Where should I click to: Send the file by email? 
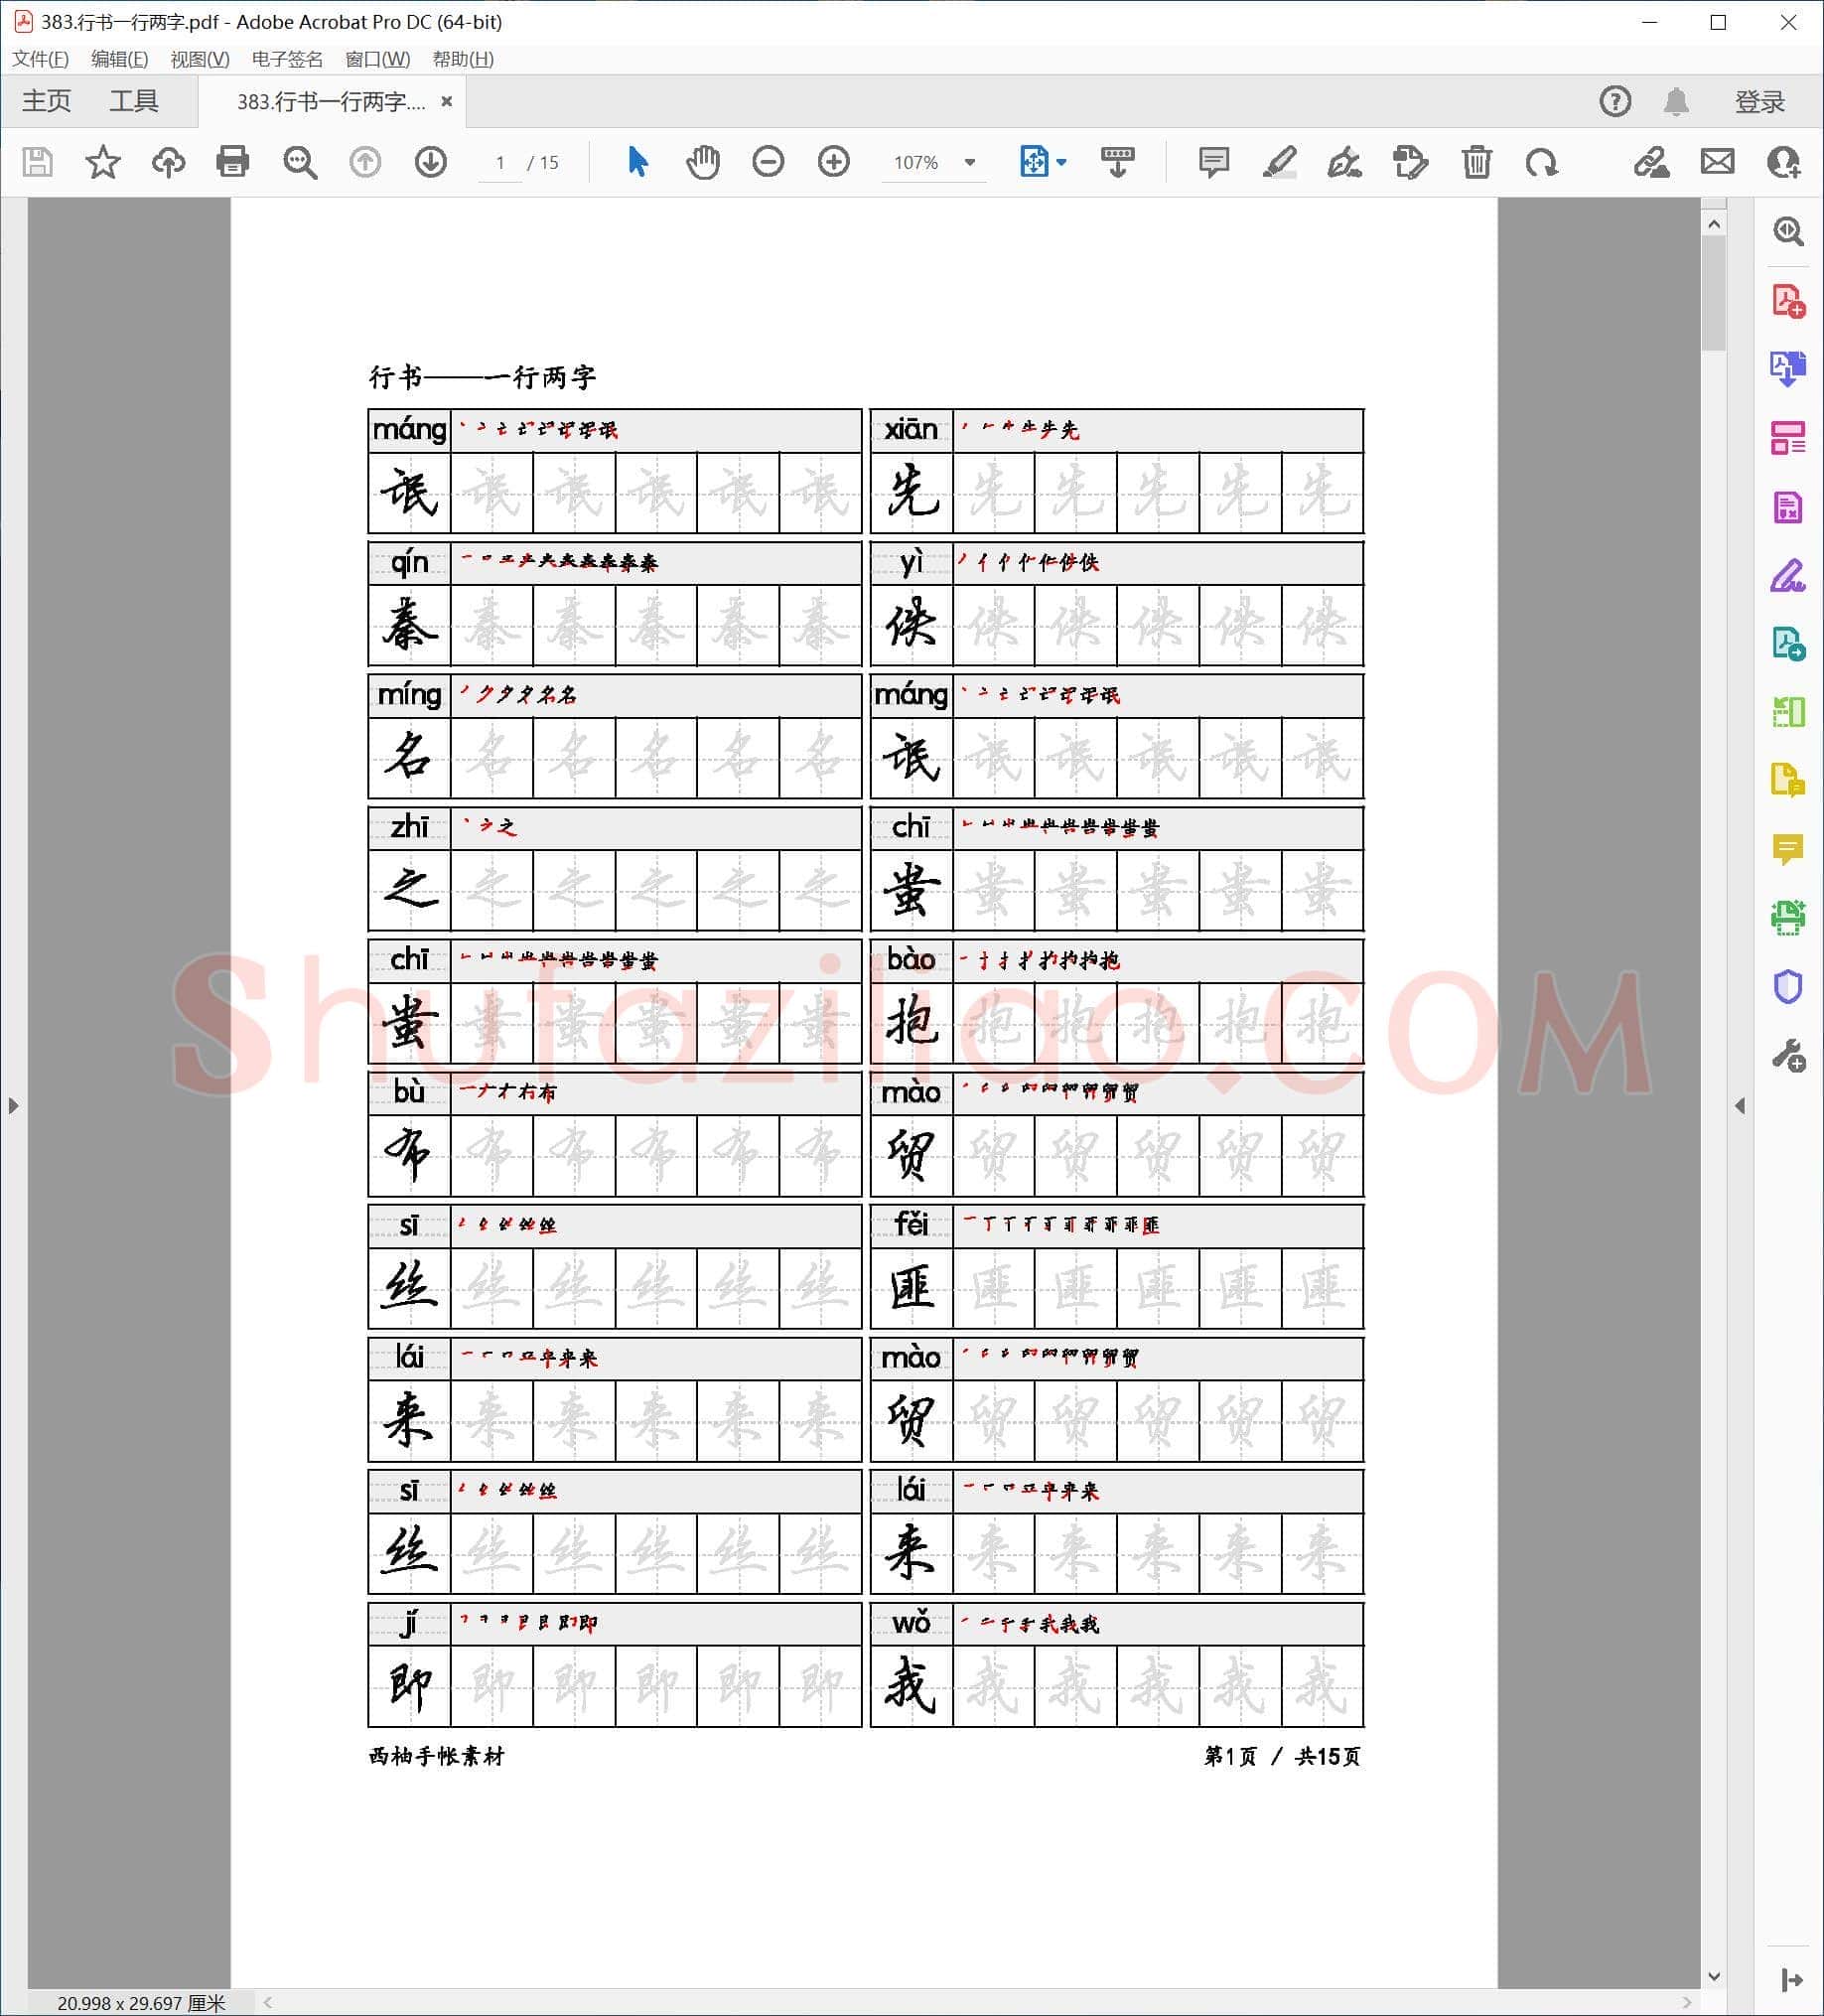pos(1718,161)
